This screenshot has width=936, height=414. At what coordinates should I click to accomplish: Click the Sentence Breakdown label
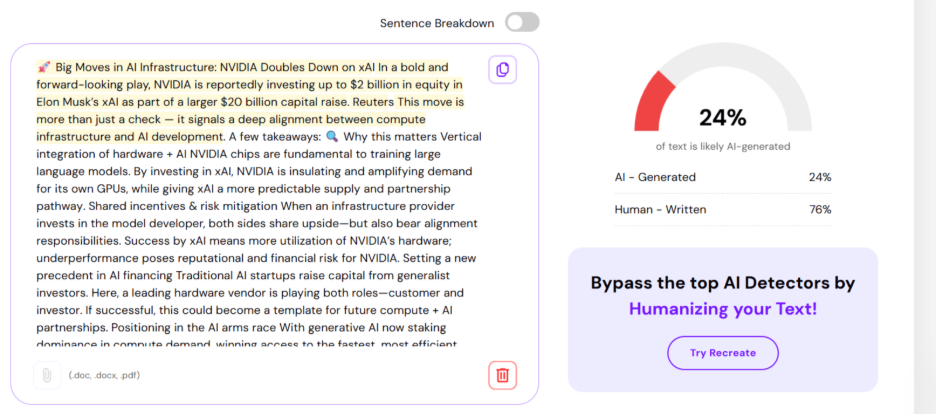click(x=437, y=23)
